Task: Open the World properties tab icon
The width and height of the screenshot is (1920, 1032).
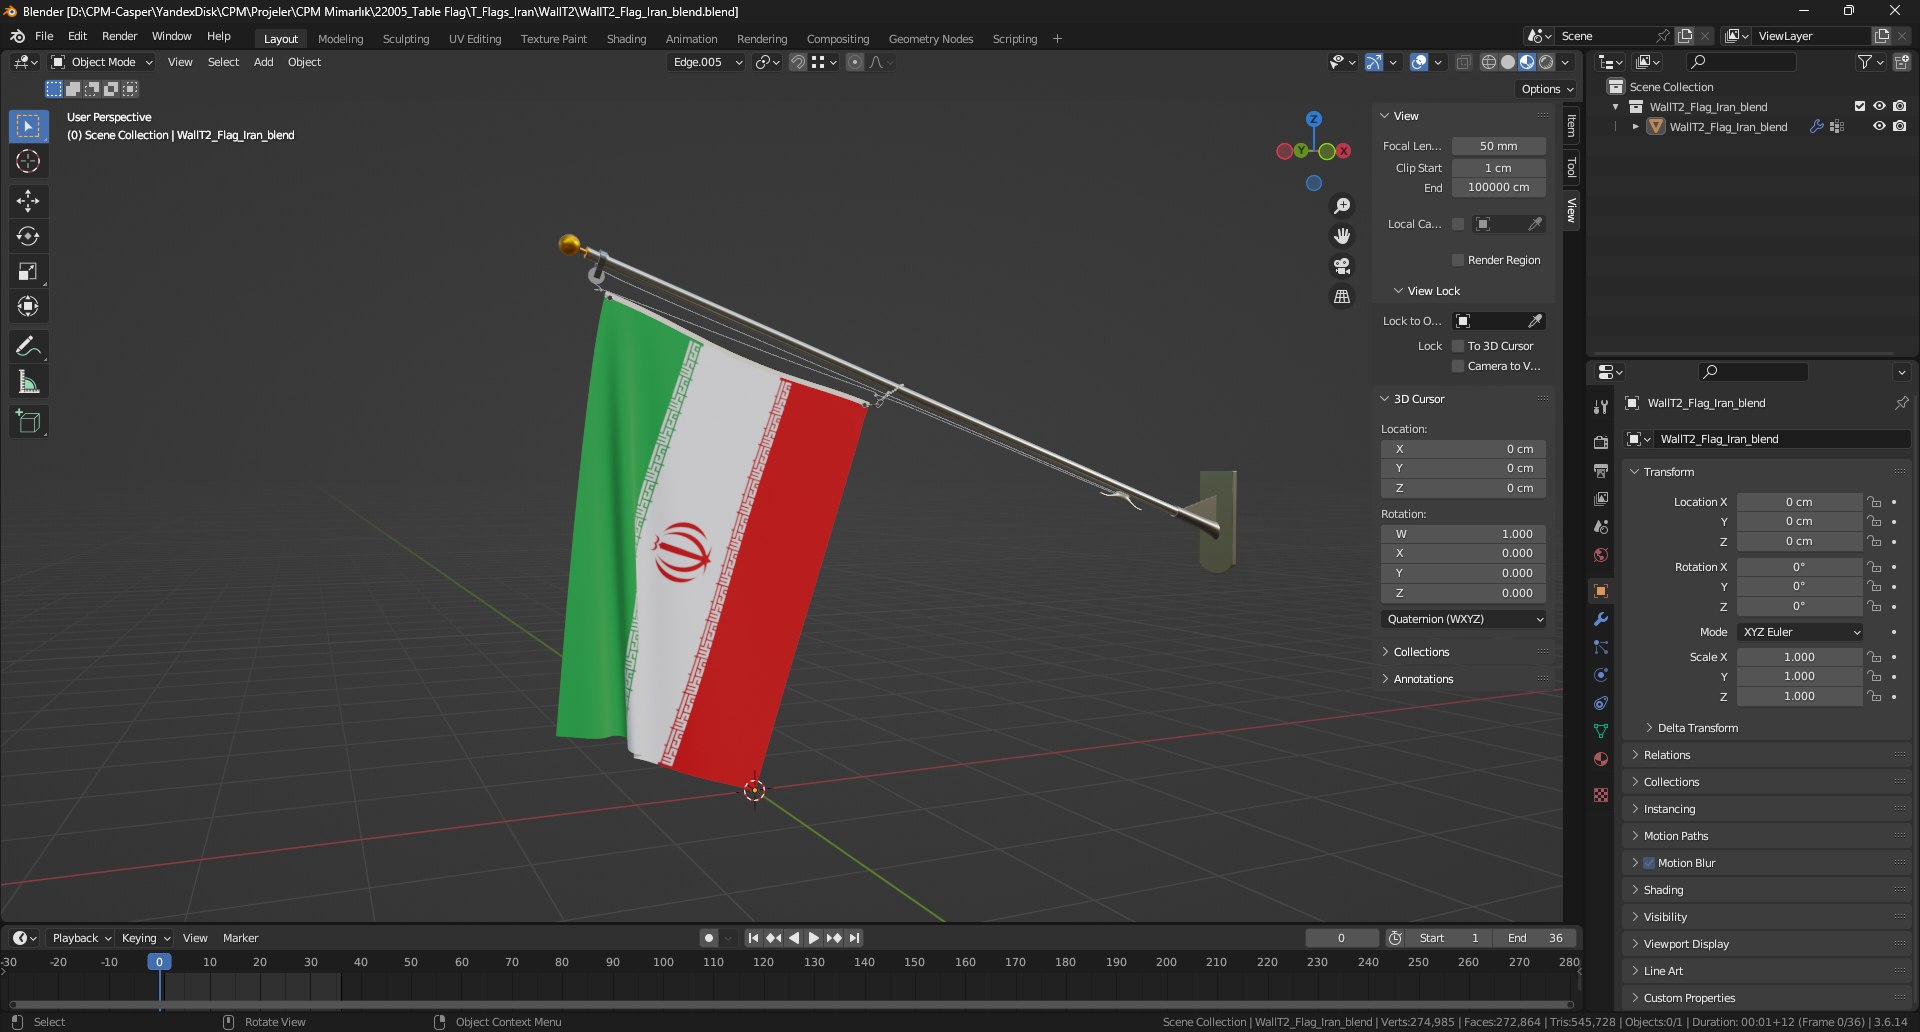Action: tap(1601, 555)
